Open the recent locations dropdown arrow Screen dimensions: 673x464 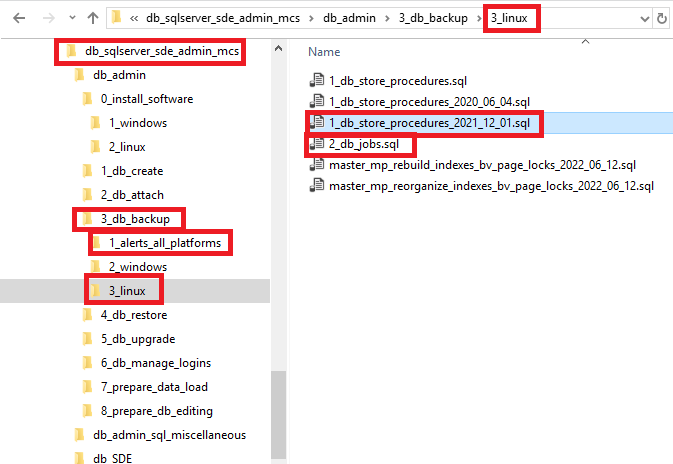point(72,18)
